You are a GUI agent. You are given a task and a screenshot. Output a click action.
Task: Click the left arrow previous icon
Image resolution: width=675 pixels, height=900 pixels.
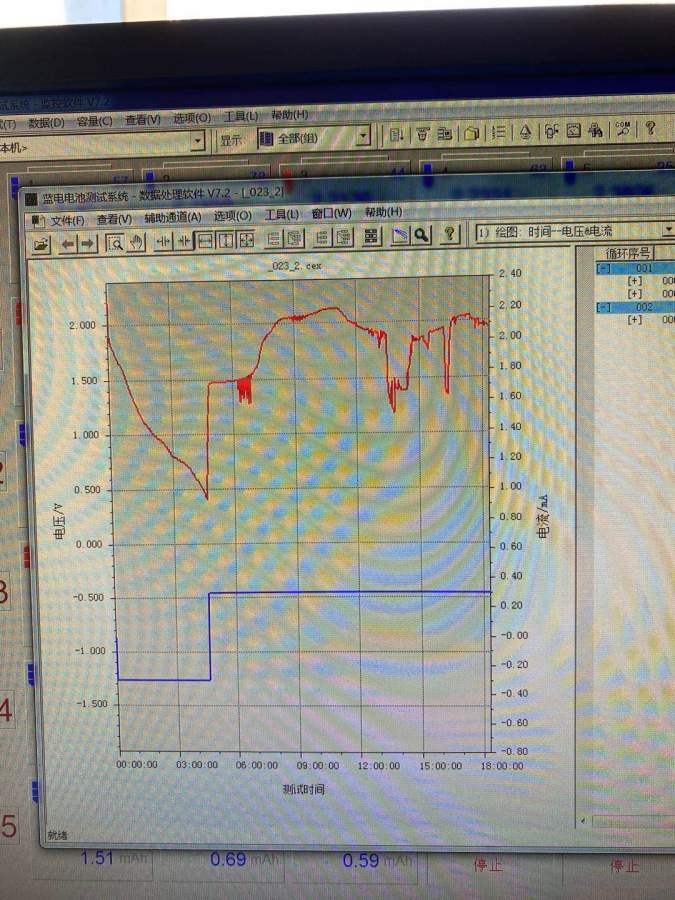(x=68, y=241)
